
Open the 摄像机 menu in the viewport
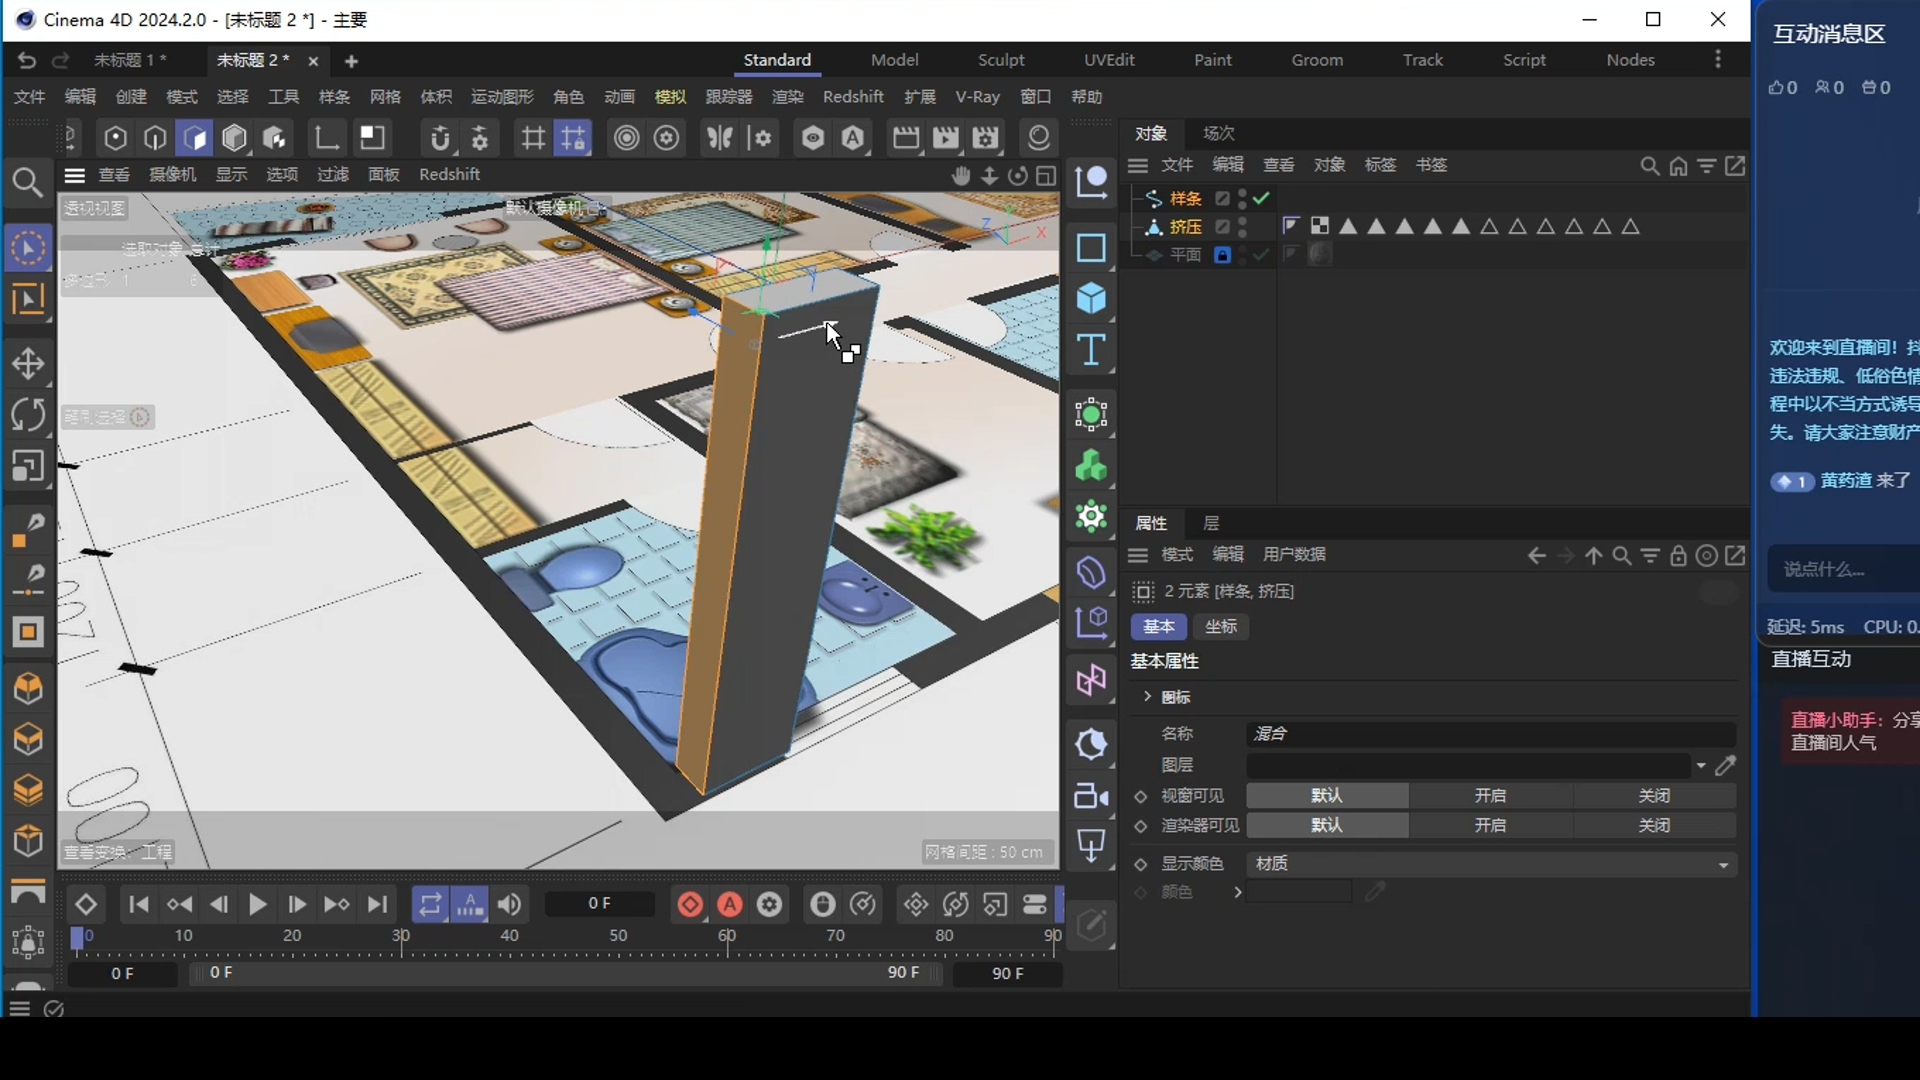pos(173,174)
